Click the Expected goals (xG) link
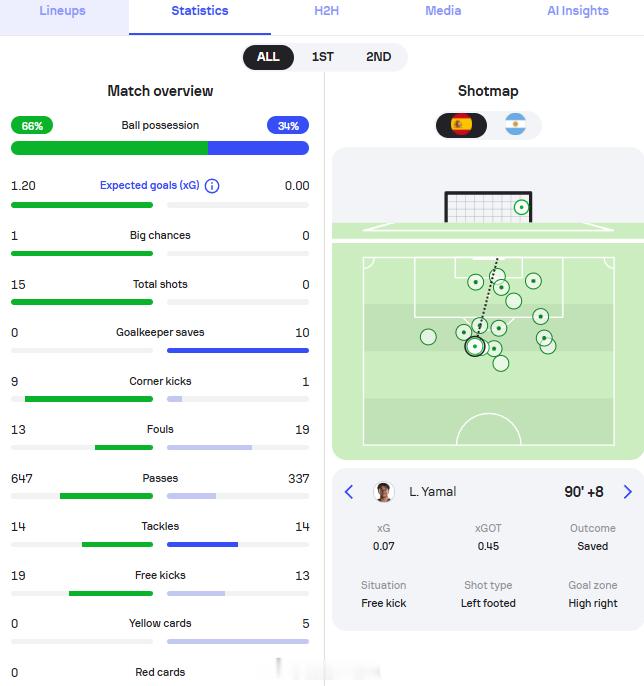 150,186
